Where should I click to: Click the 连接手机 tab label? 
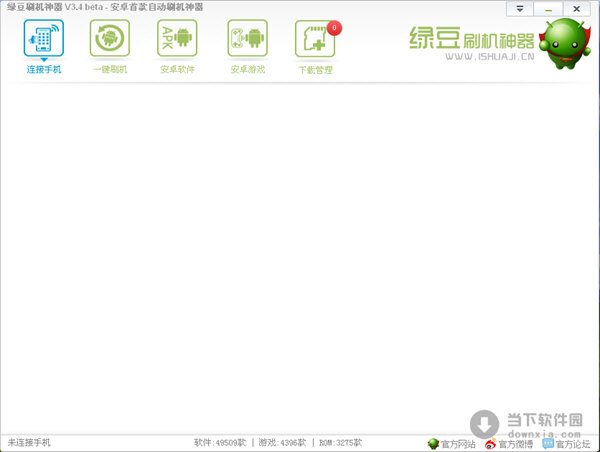44,69
